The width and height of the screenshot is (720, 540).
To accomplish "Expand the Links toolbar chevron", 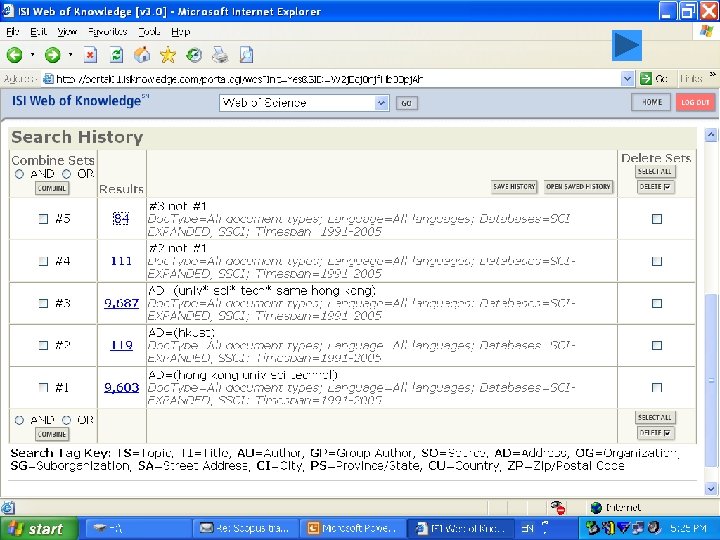I will click(713, 74).
